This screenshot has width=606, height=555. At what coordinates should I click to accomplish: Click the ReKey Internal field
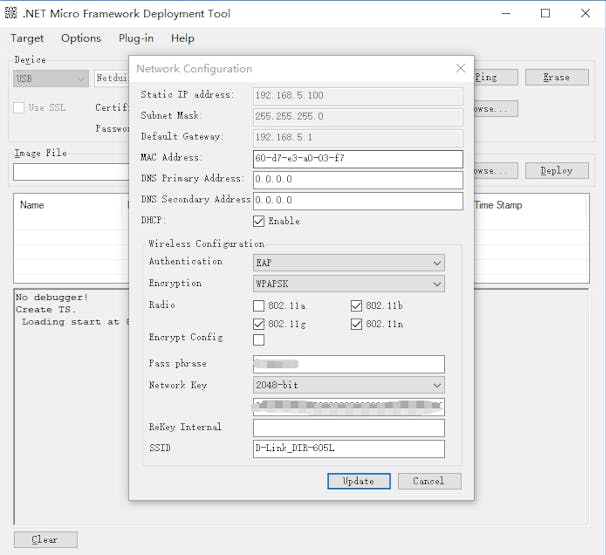[x=349, y=428]
